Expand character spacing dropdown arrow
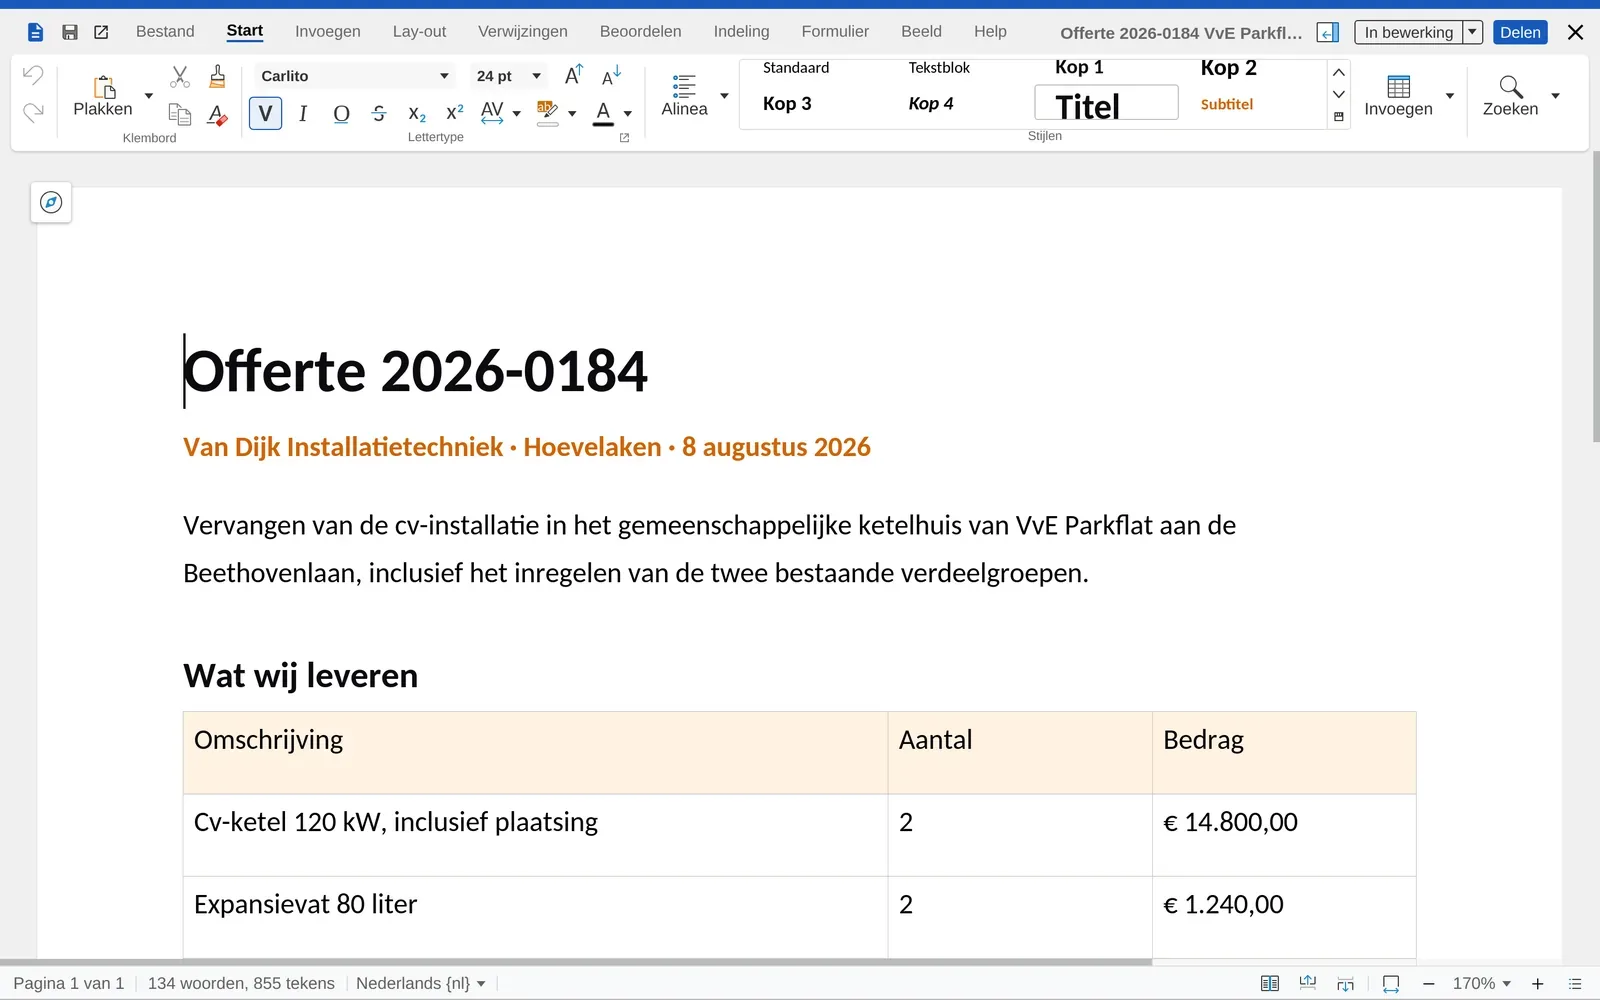The image size is (1600, 1000). [516, 114]
